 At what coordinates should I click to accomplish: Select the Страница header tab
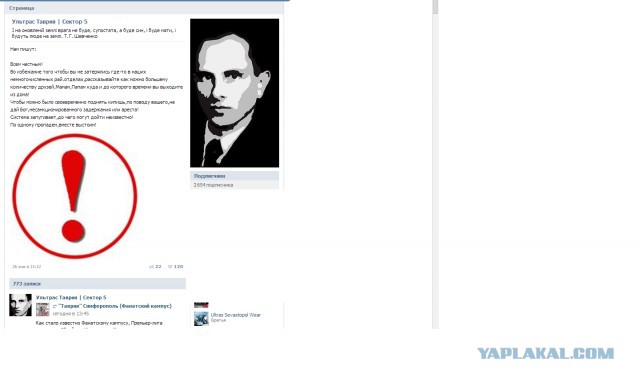[x=22, y=8]
